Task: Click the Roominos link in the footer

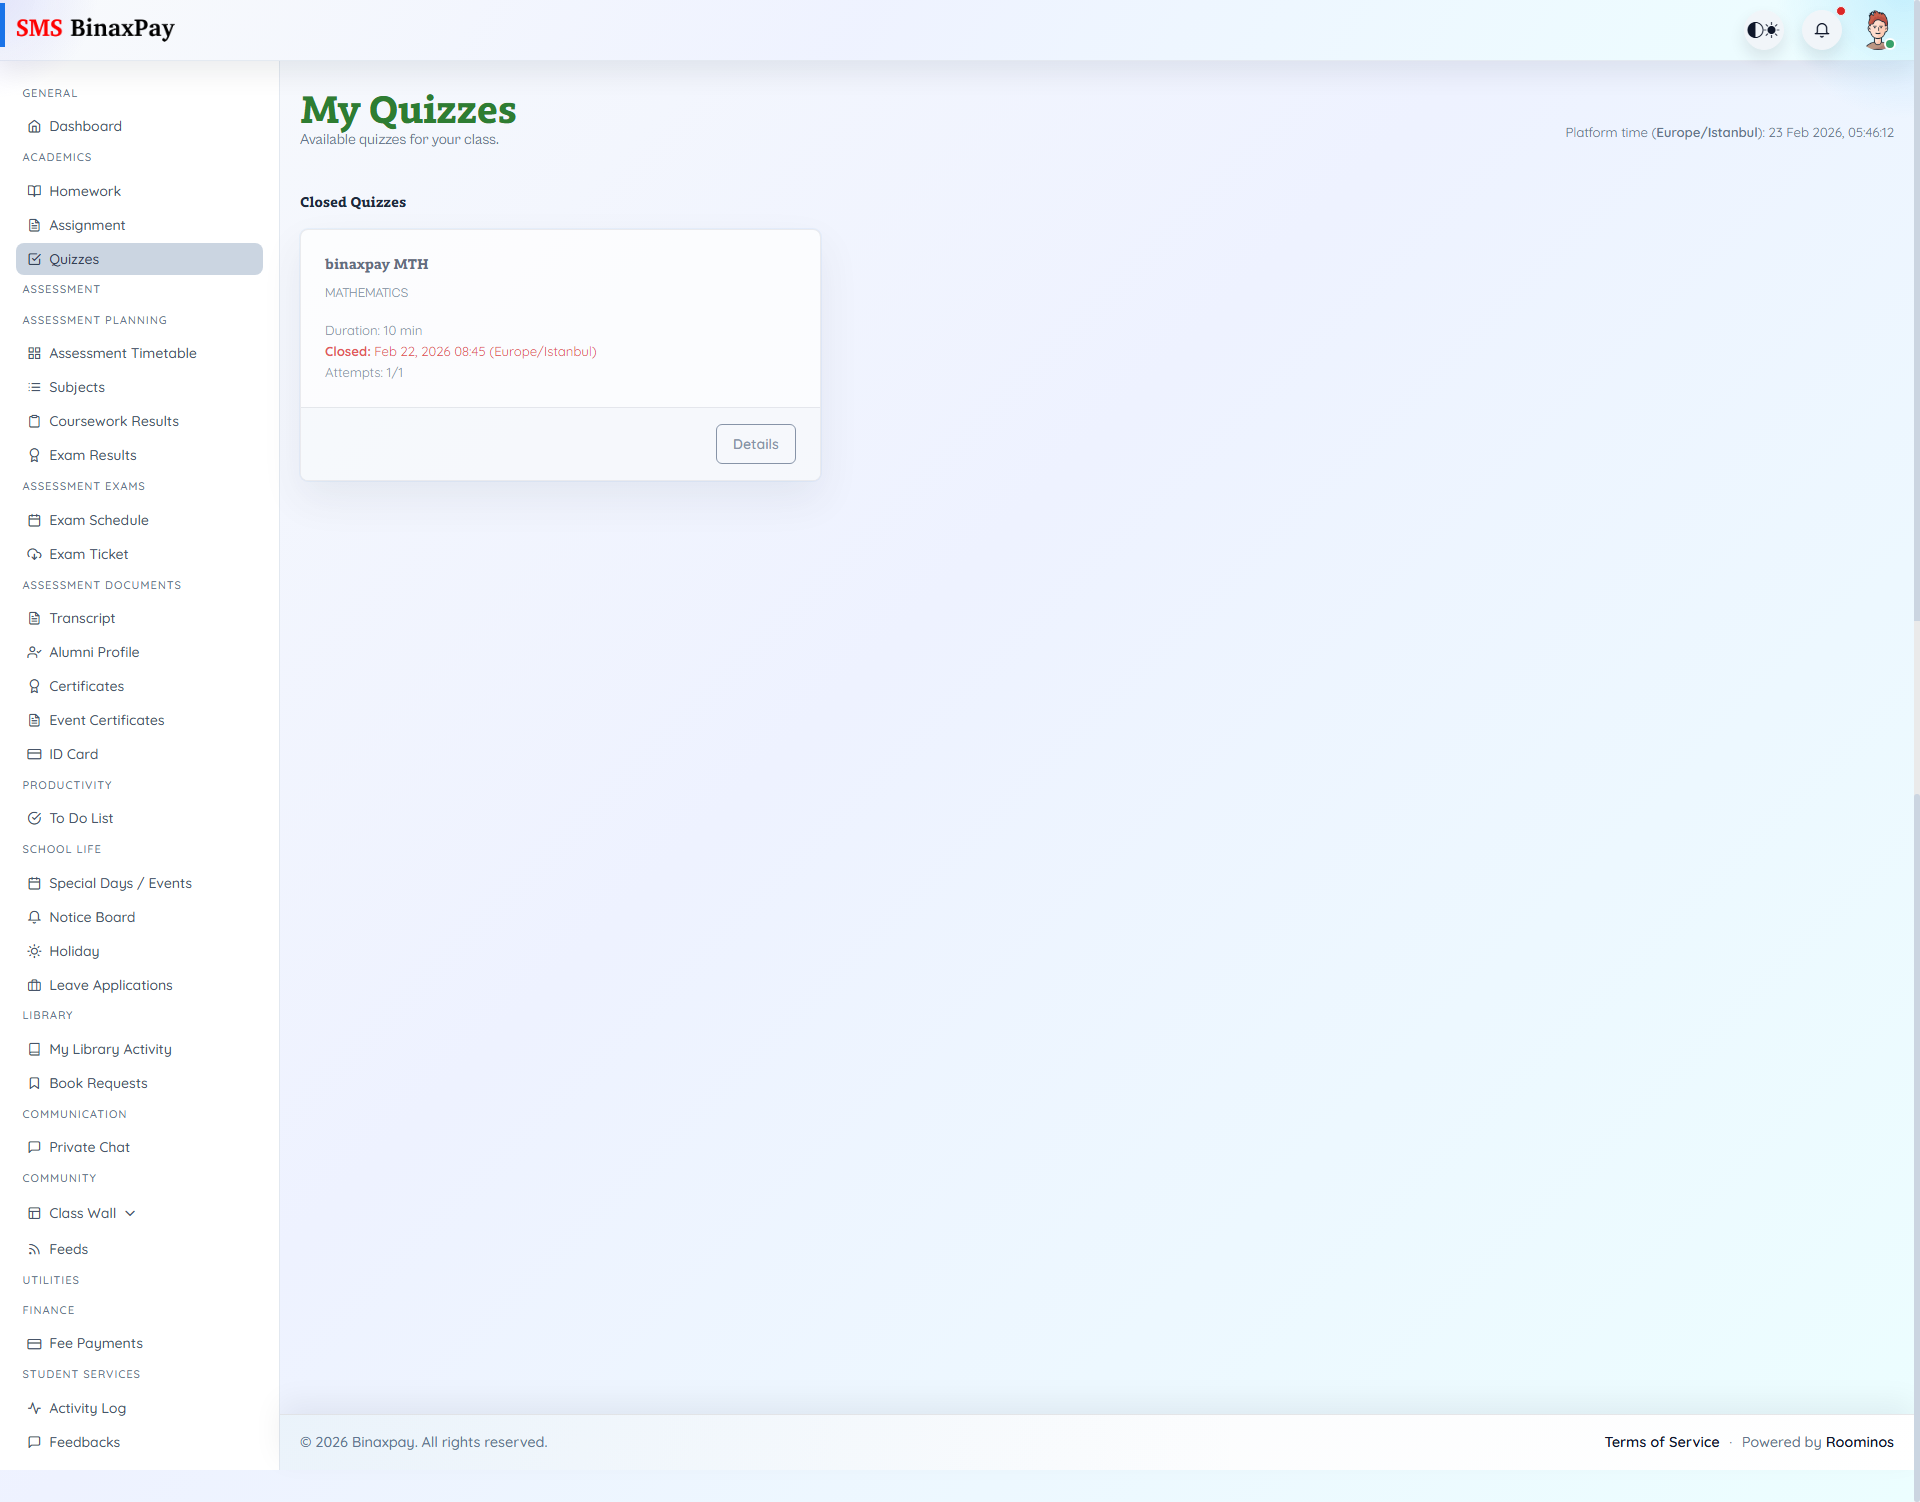Action: click(x=1860, y=1442)
